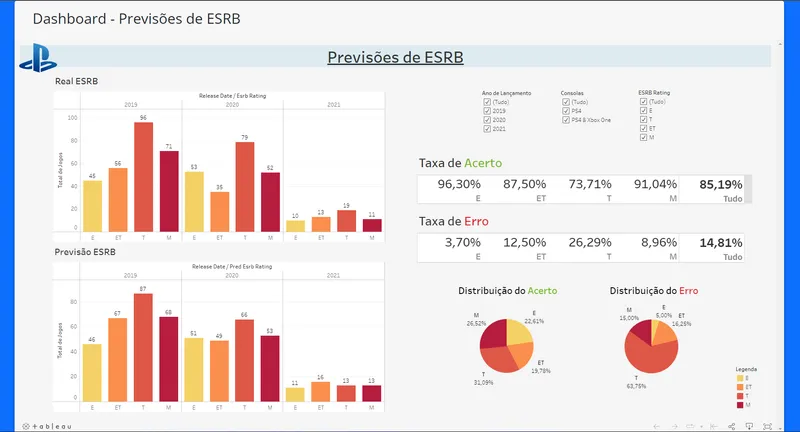This screenshot has width=800, height=432.
Task: Click the scrollbar beside the Taxa de Acerto table
Action: pyautogui.click(x=748, y=189)
